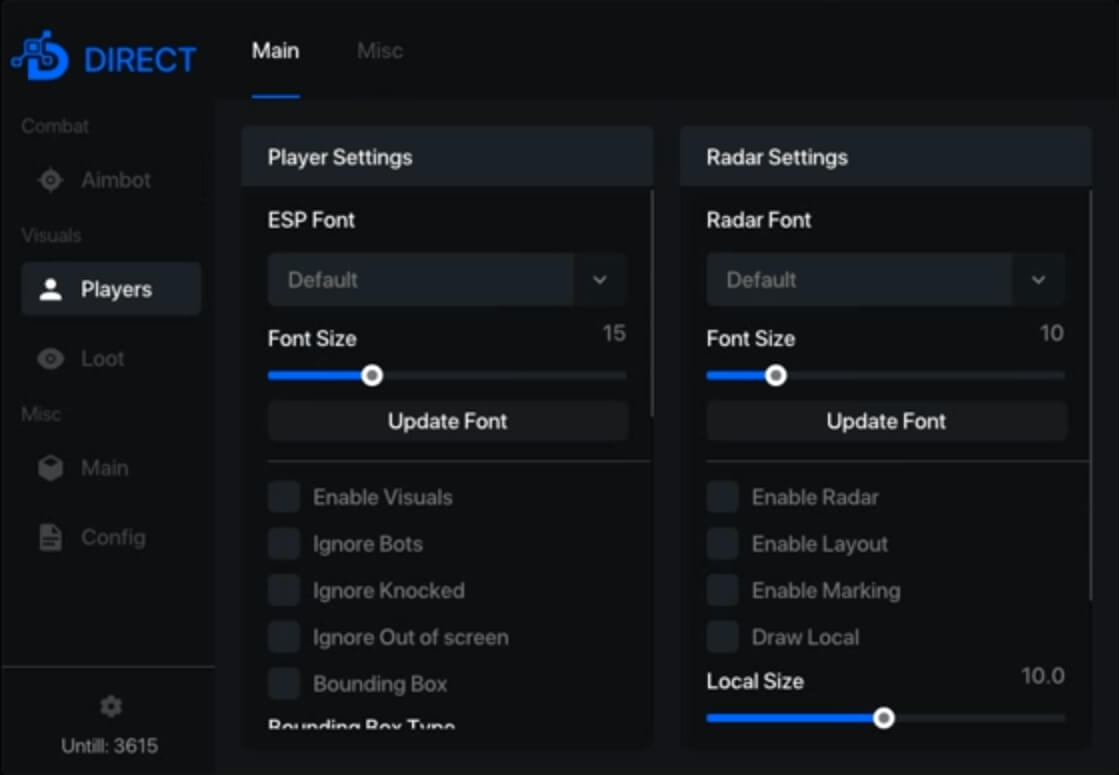Open the Config file icon section
The height and width of the screenshot is (775, 1119).
point(50,538)
